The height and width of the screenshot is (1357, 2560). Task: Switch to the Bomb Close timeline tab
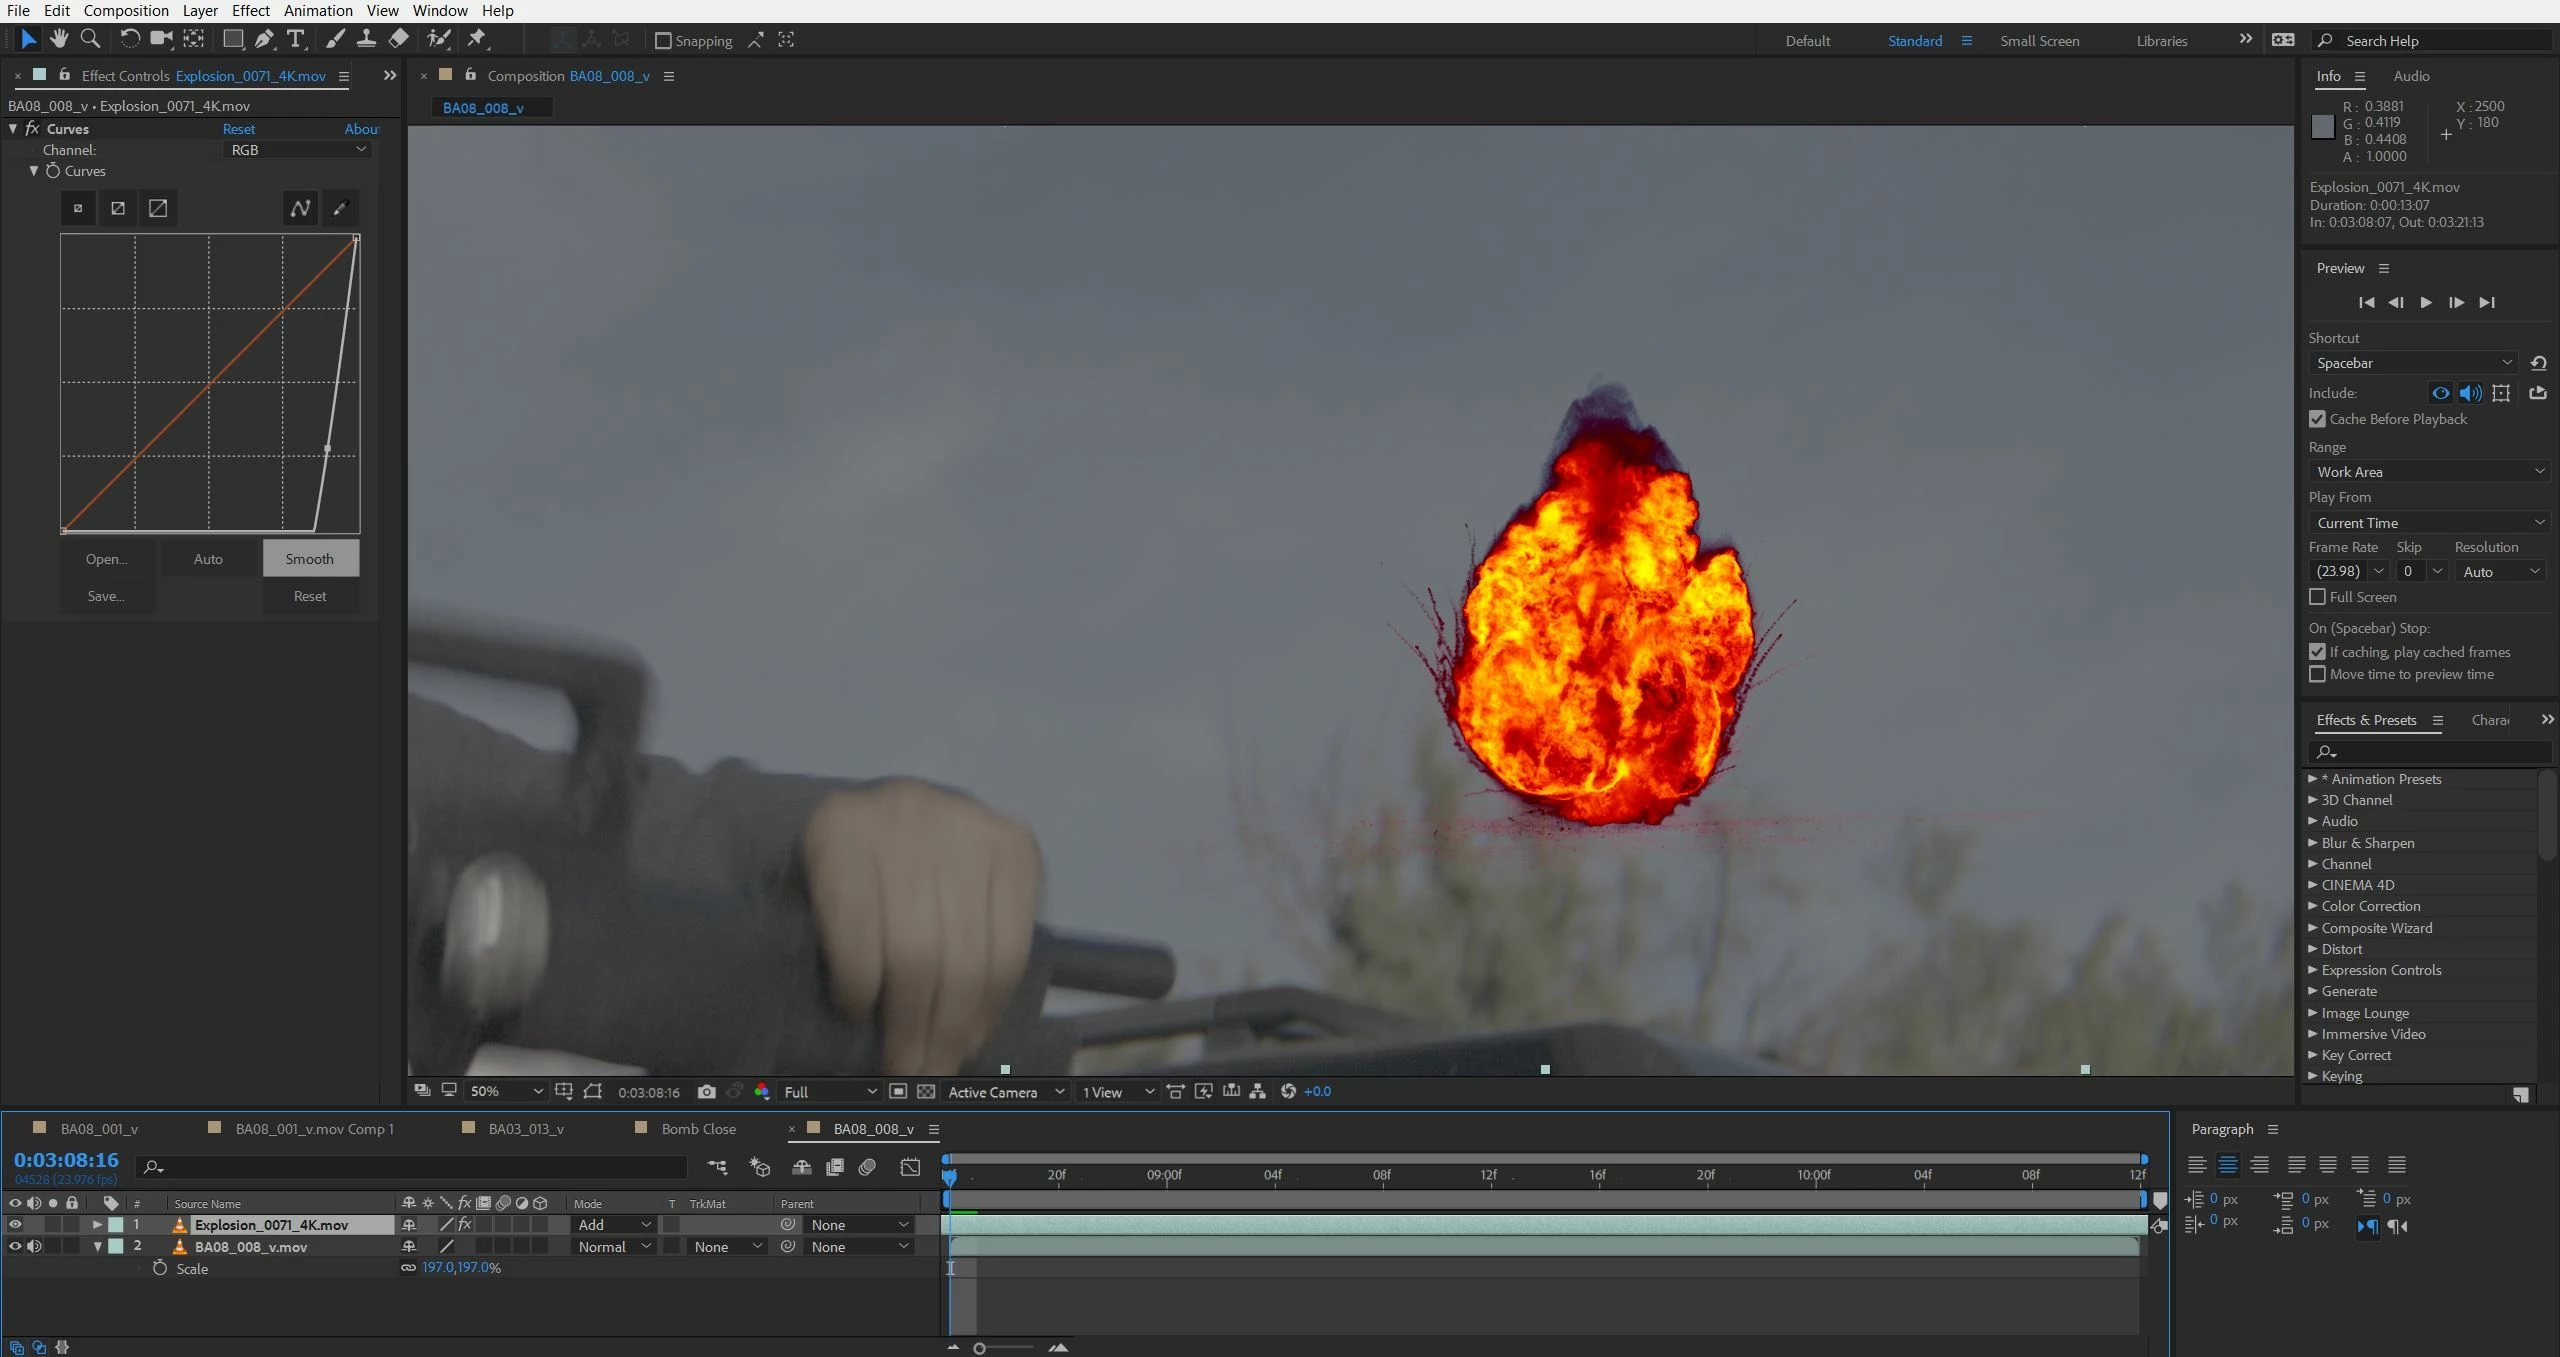pyautogui.click(x=698, y=1129)
